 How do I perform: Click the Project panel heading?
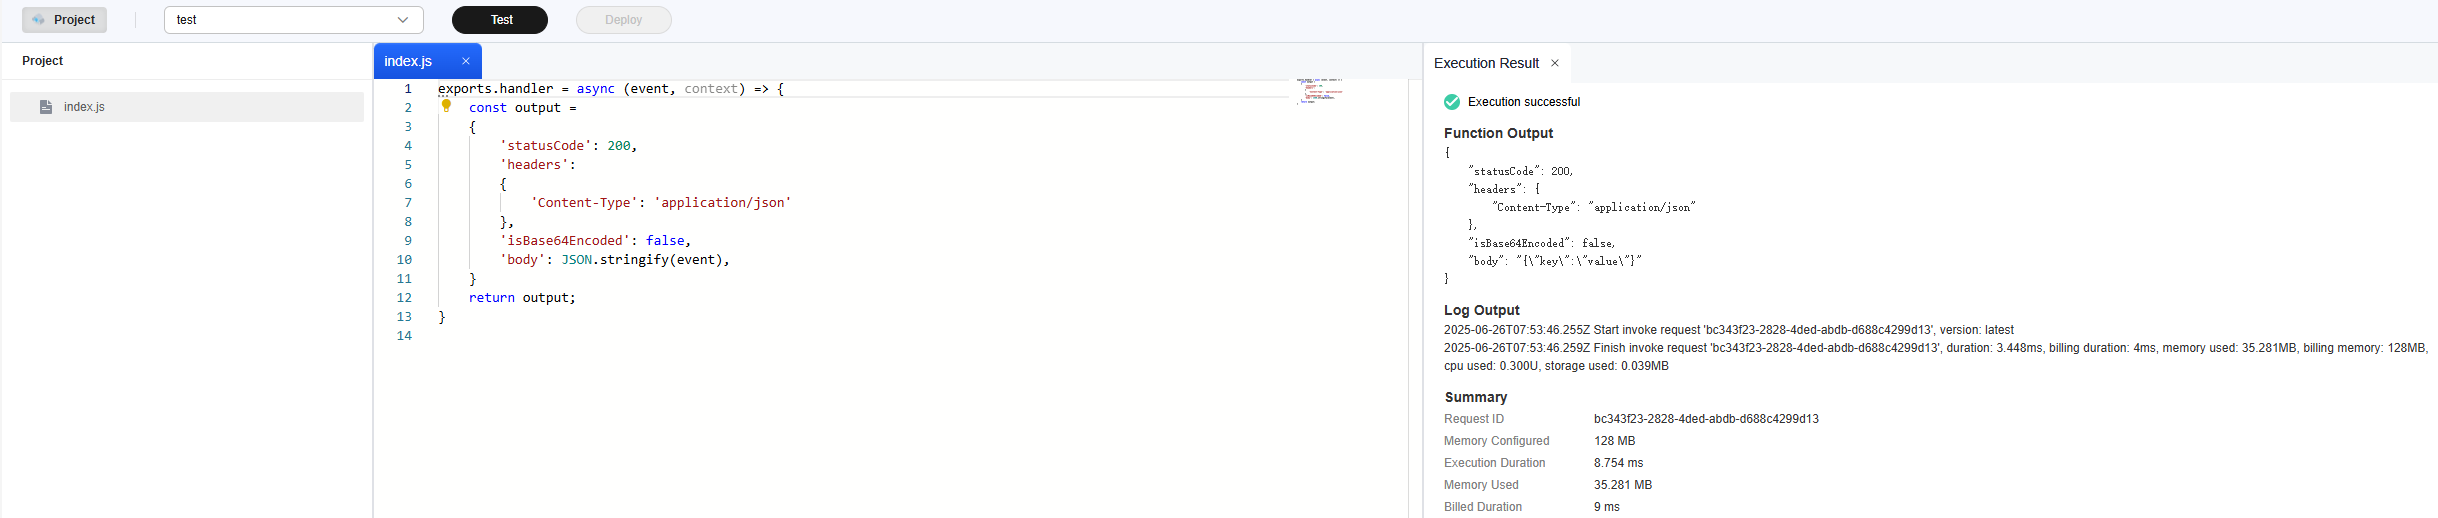click(42, 61)
